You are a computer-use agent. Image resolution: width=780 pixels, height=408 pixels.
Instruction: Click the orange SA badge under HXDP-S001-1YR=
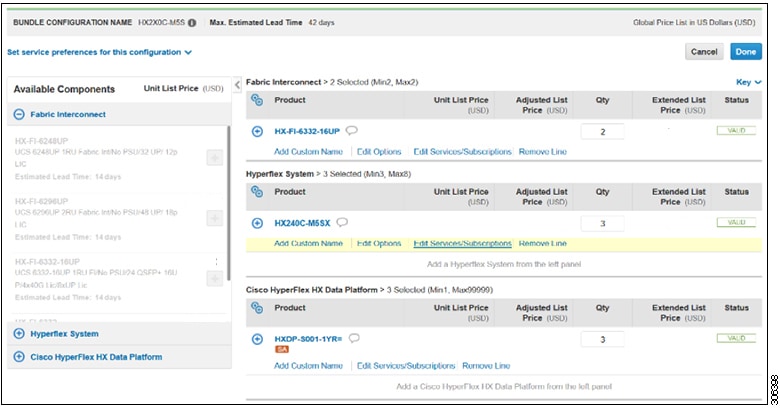click(282, 350)
